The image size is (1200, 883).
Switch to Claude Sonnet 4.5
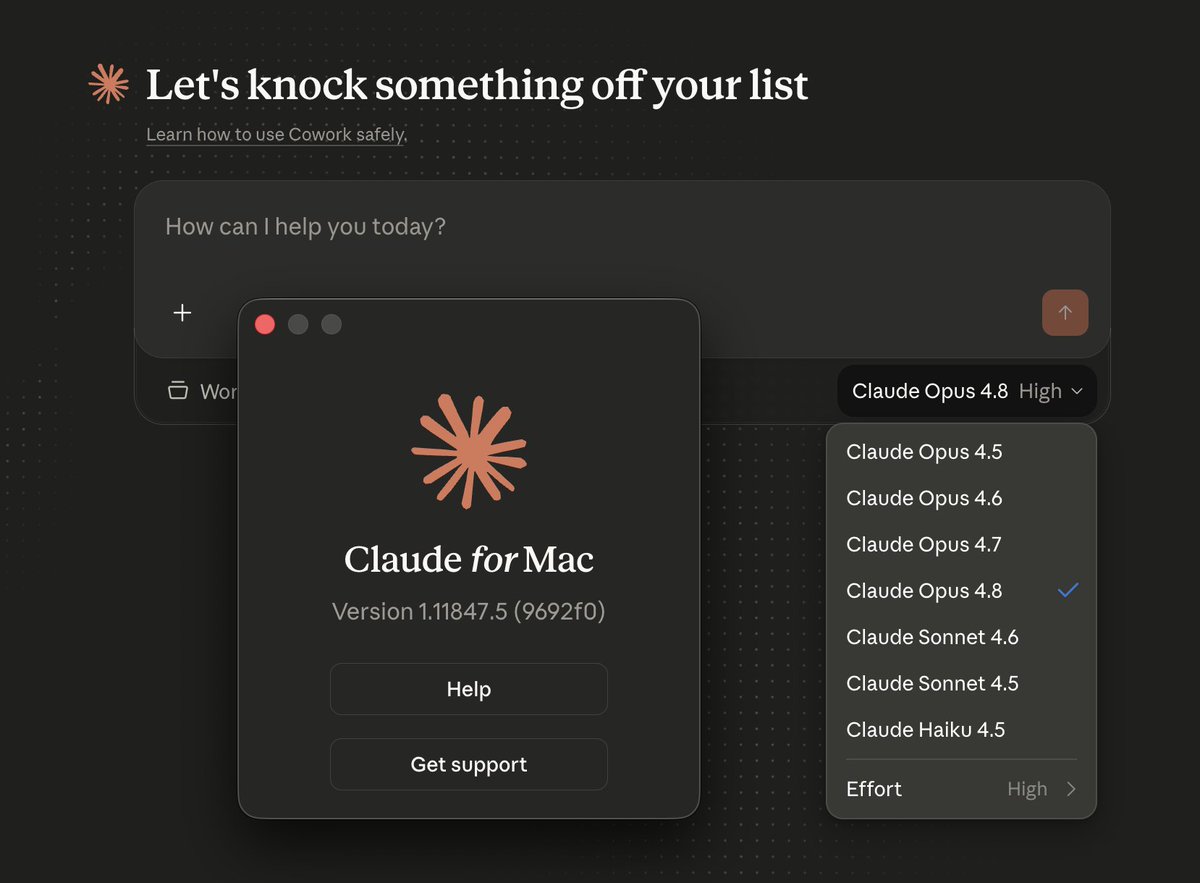pyautogui.click(x=961, y=684)
